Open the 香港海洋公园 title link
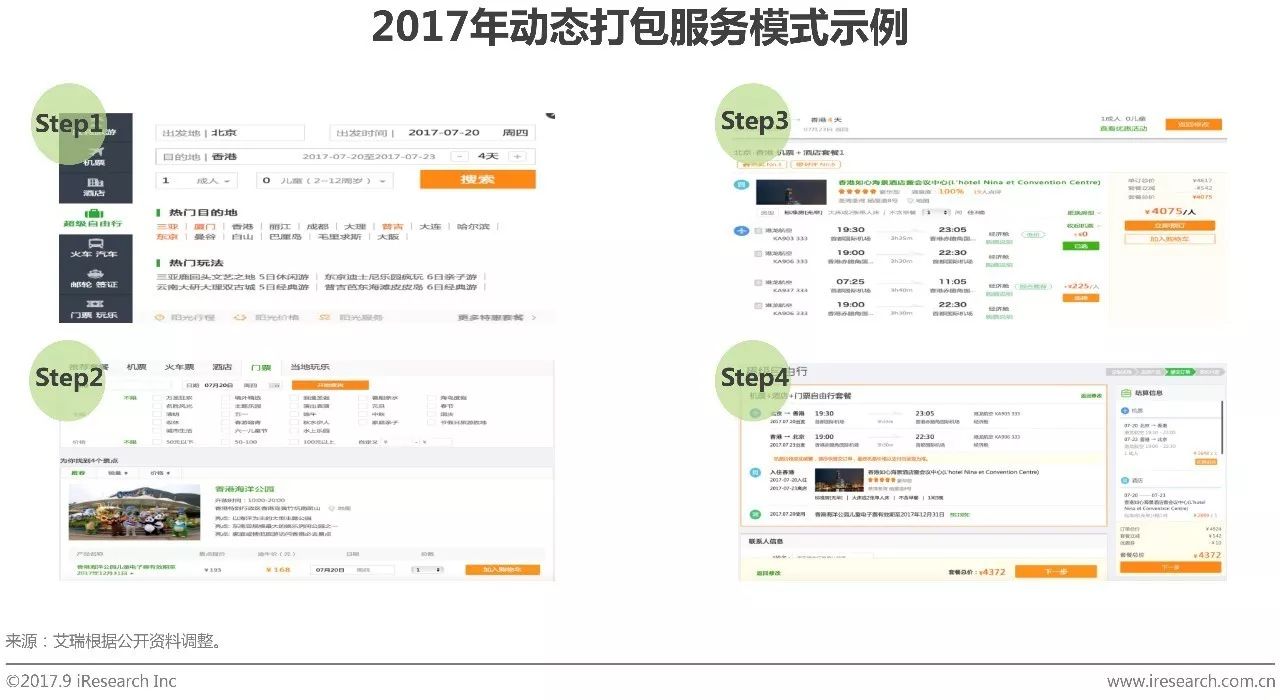This screenshot has height=700, width=1280. click(244, 490)
